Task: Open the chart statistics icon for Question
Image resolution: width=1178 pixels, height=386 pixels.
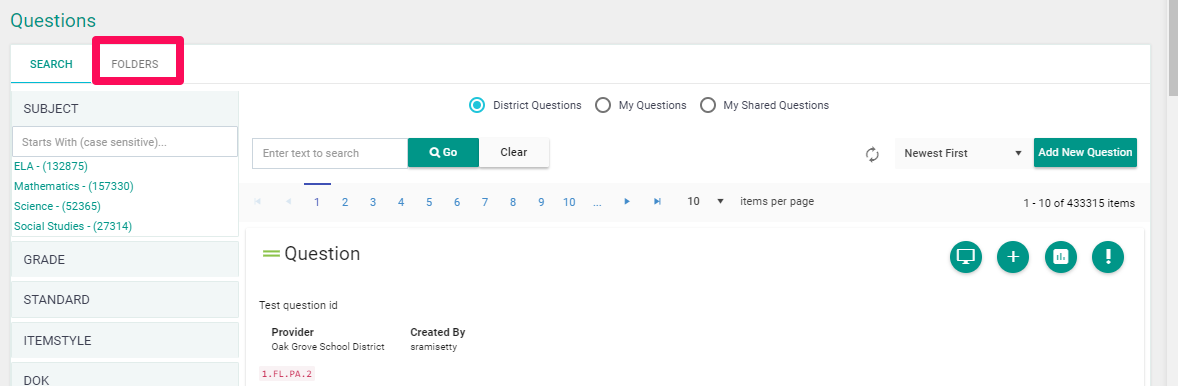Action: click(1061, 257)
